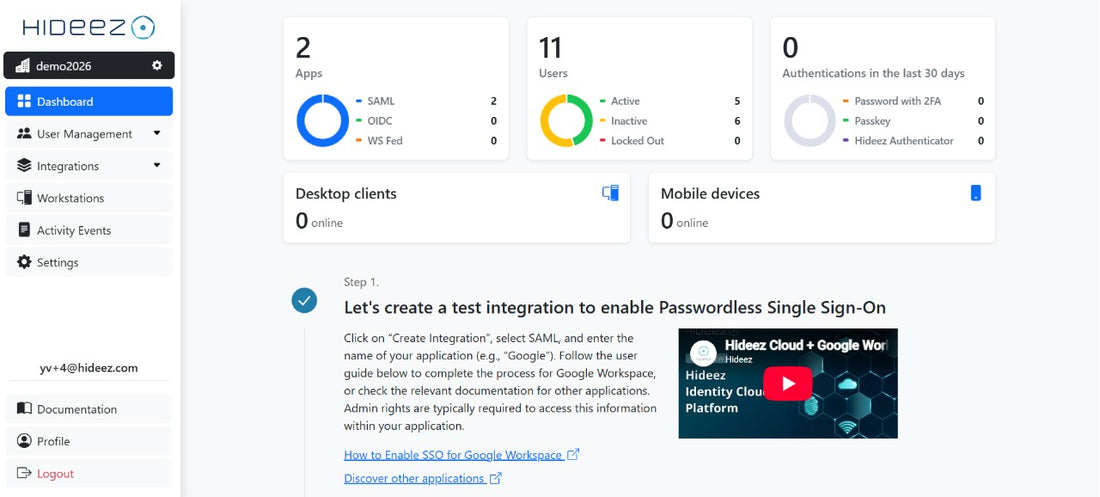
Task: Click the Users count of 11
Action: (551, 48)
